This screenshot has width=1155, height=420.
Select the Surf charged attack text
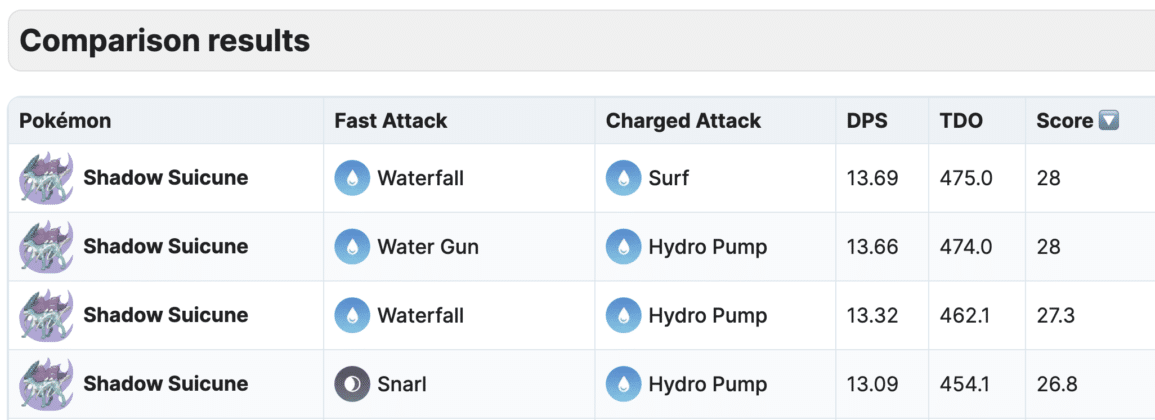coord(668,179)
